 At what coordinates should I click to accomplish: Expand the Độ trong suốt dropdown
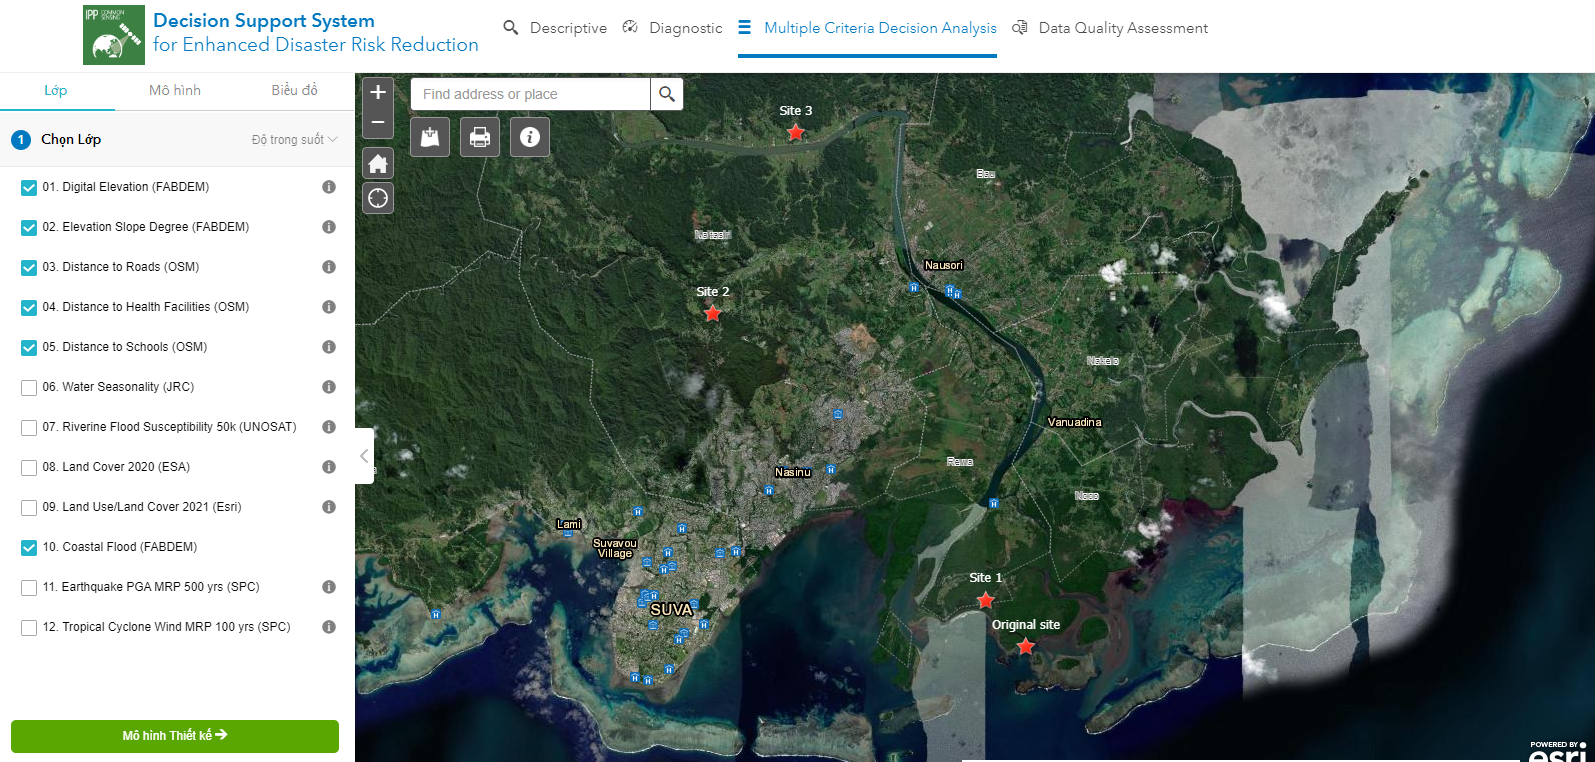pyautogui.click(x=294, y=140)
